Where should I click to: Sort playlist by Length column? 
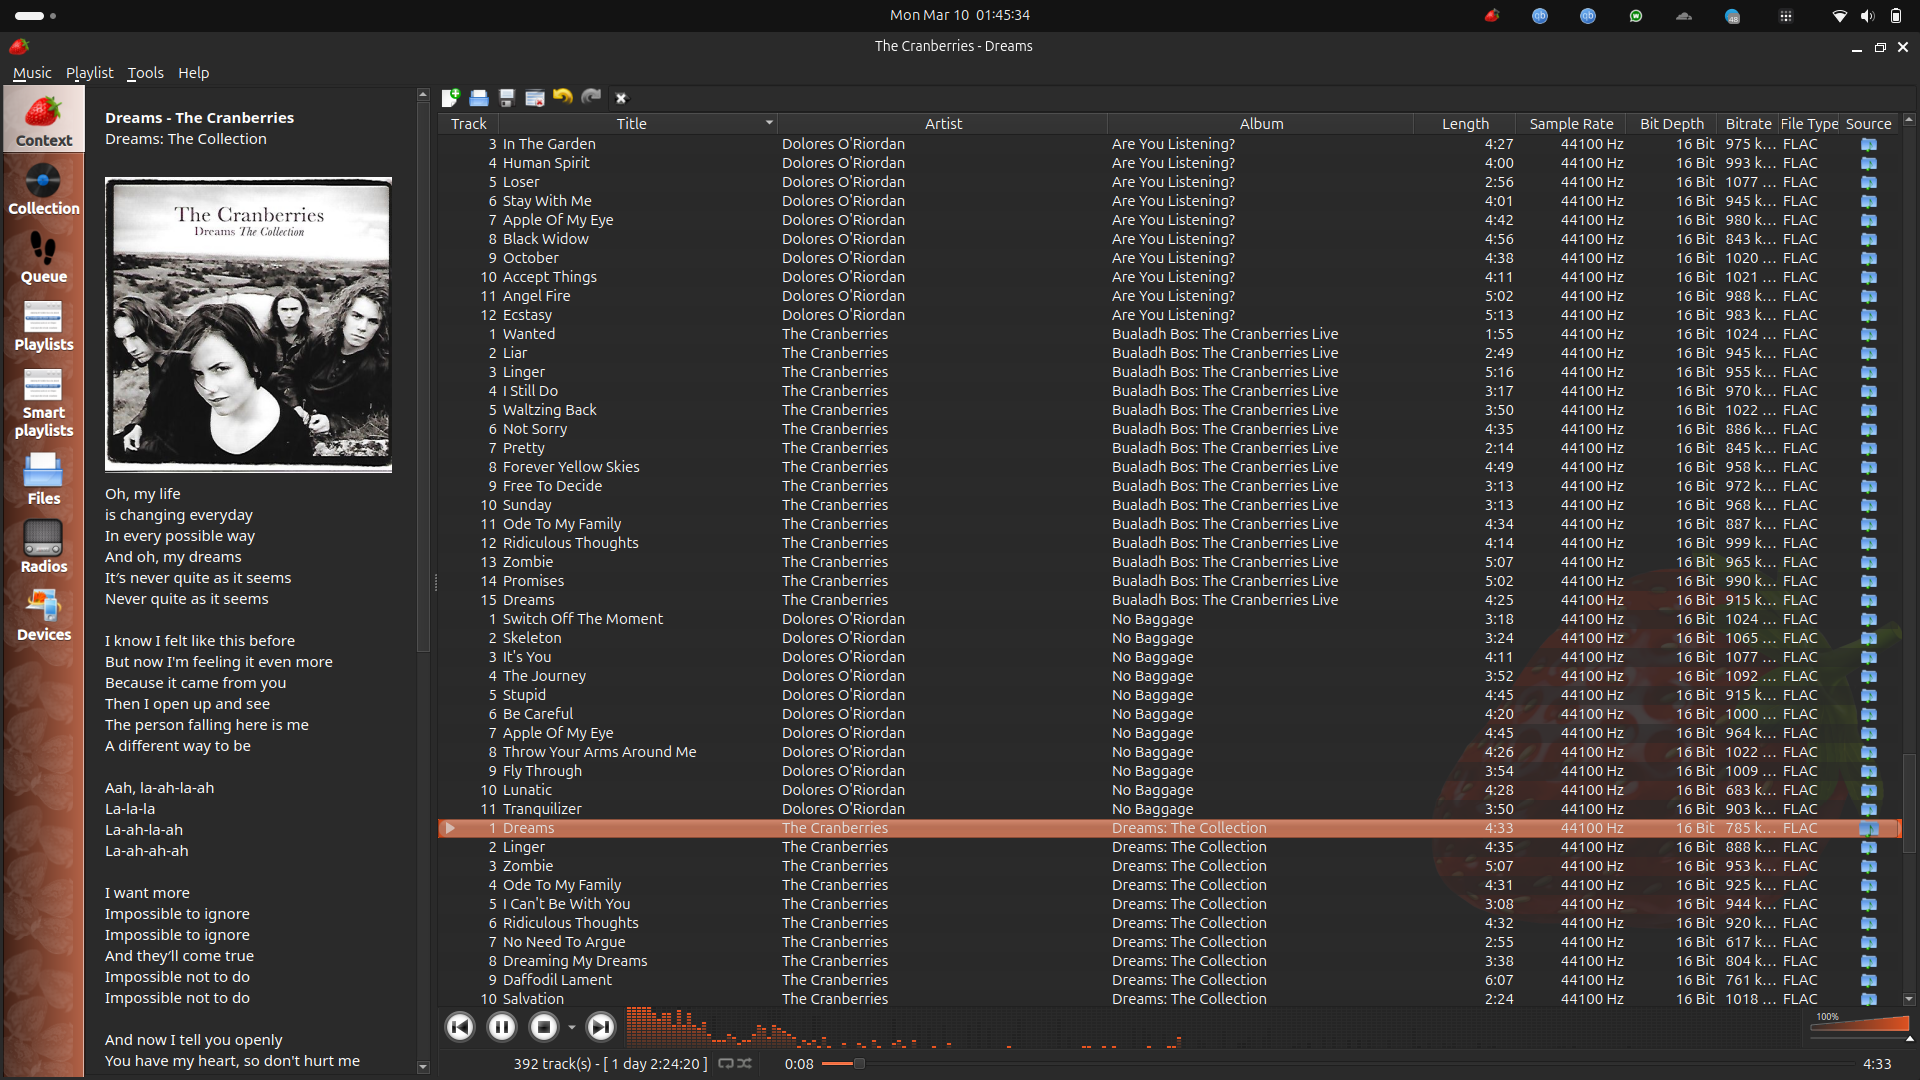(1465, 124)
